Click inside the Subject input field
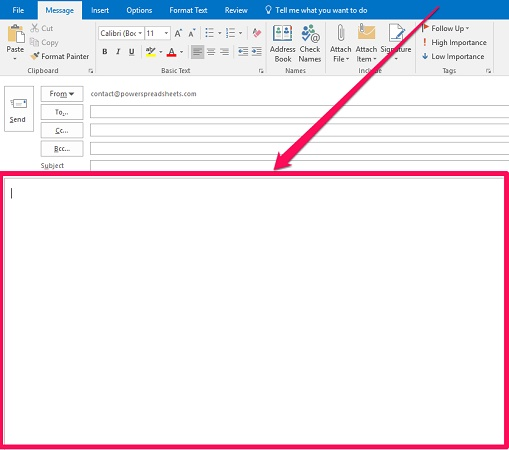 (x=299, y=166)
